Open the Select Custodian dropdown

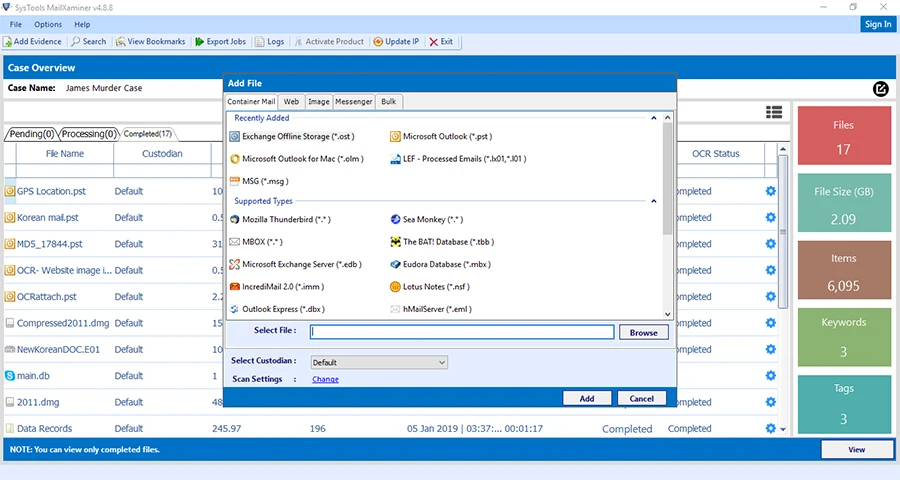click(x=379, y=362)
